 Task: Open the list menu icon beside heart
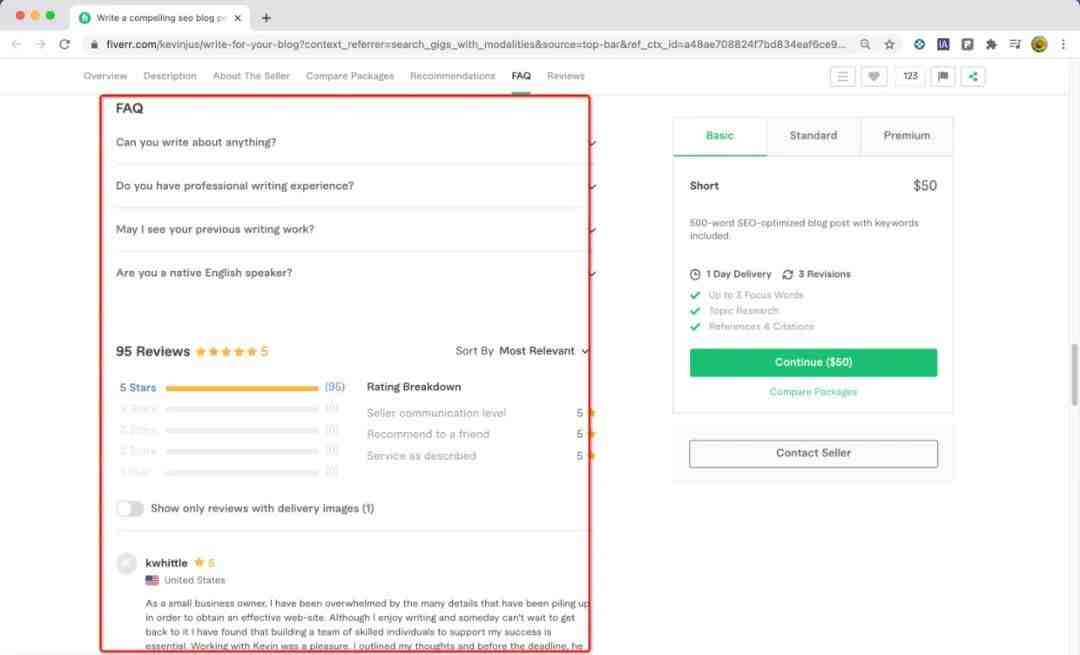(x=843, y=76)
